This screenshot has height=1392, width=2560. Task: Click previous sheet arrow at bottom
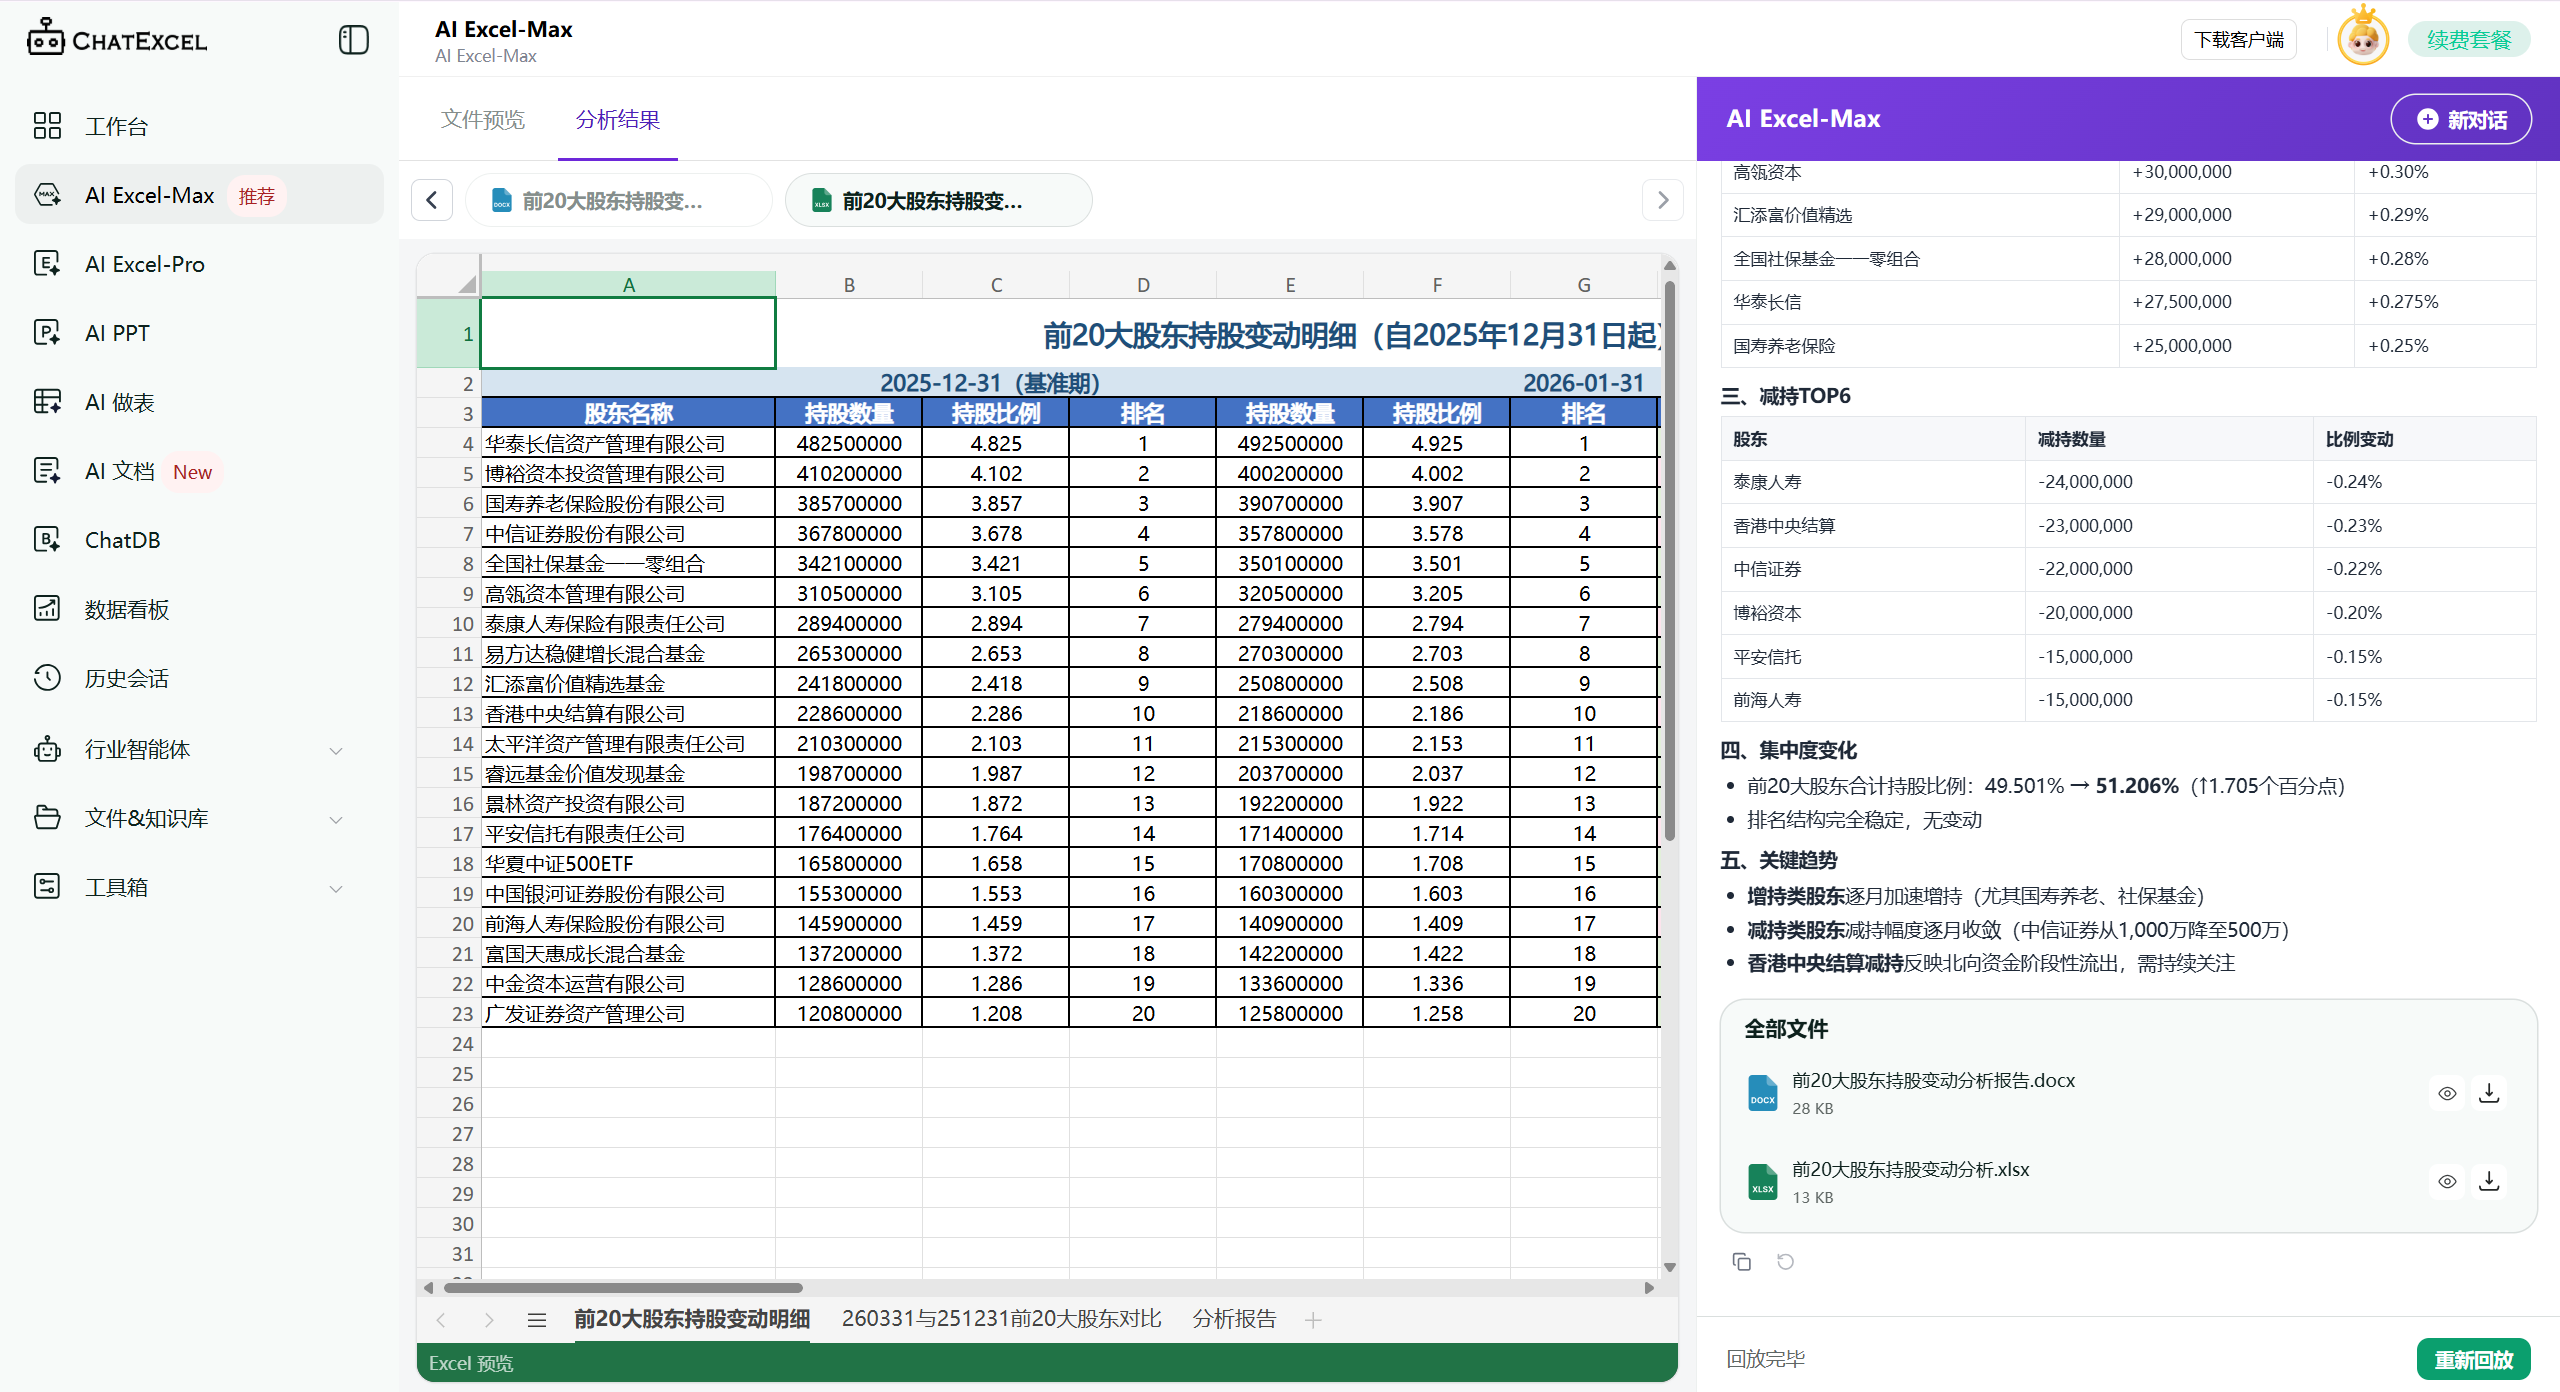(441, 1320)
